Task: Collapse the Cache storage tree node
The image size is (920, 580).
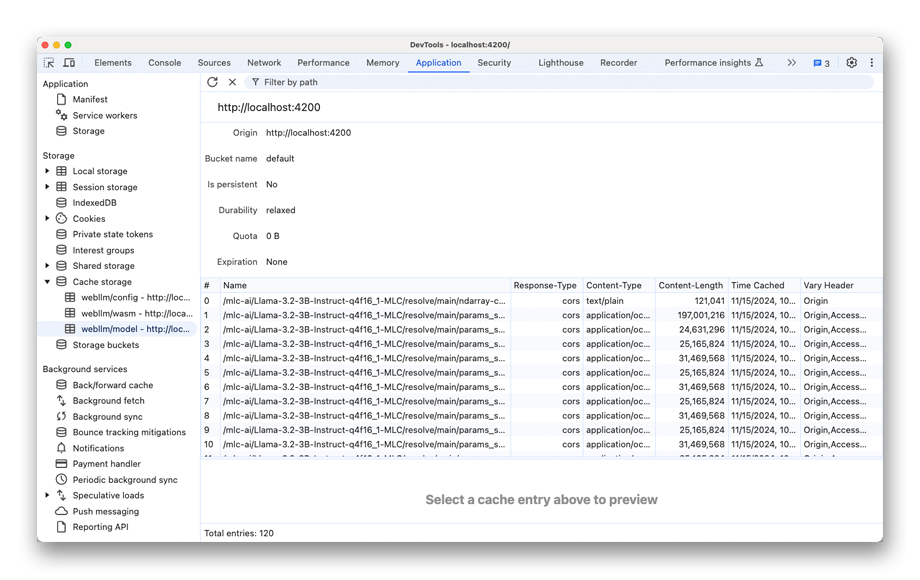Action: click(x=47, y=282)
